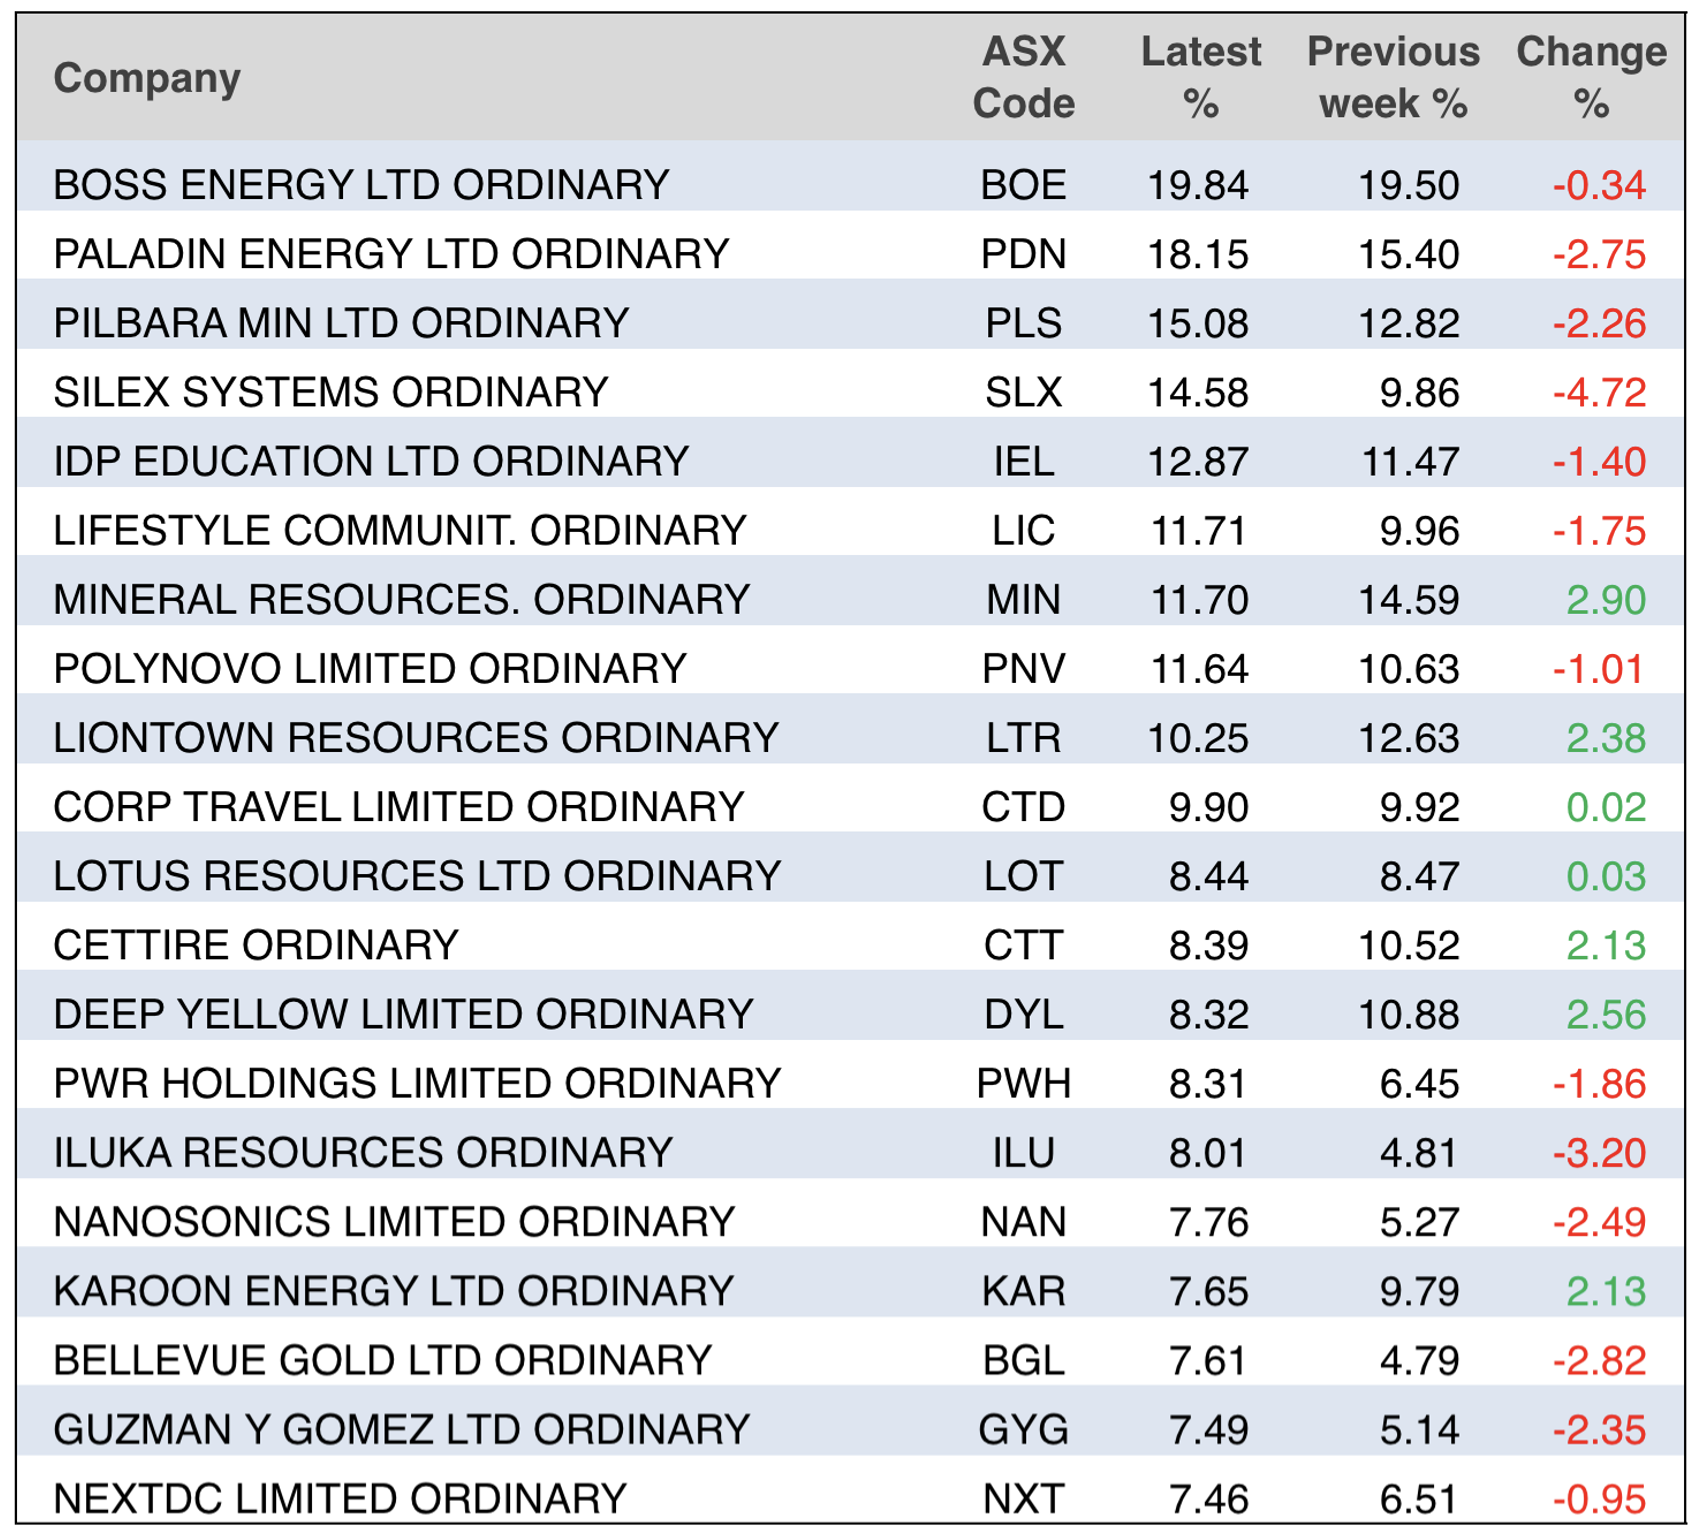Select the SLX change value -4.72
The width and height of the screenshot is (1692, 1538).
click(1599, 392)
